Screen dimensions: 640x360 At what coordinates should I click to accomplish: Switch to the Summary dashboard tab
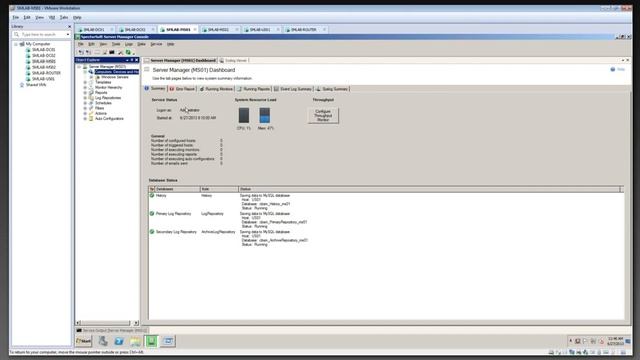pyautogui.click(x=155, y=89)
